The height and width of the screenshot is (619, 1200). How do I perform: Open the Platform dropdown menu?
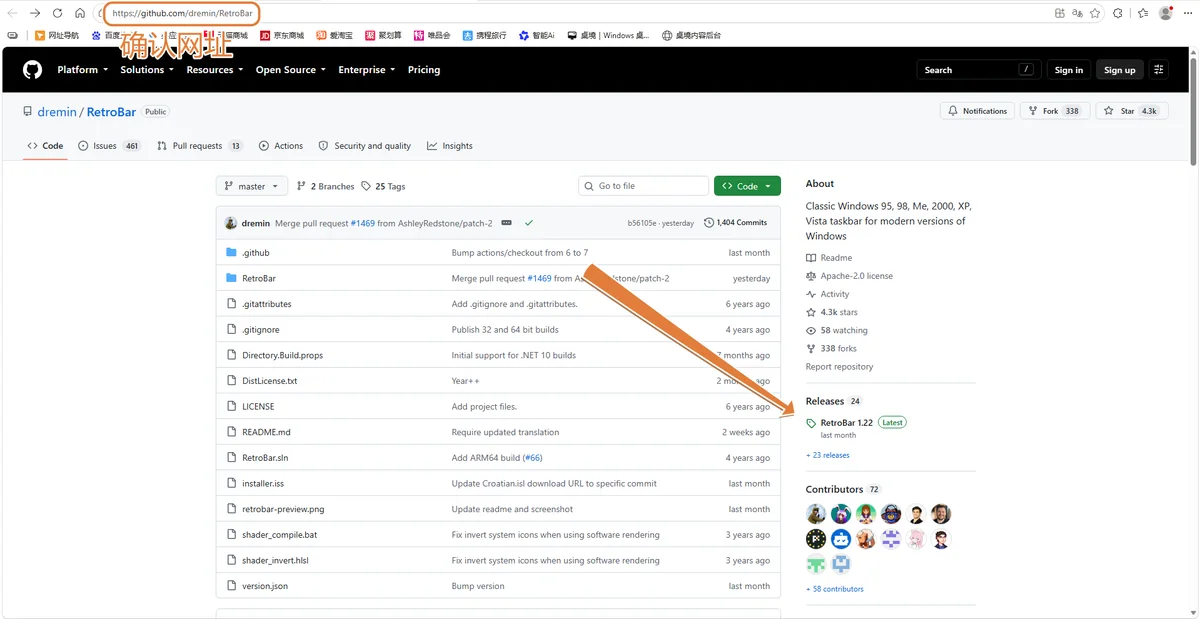click(x=82, y=70)
